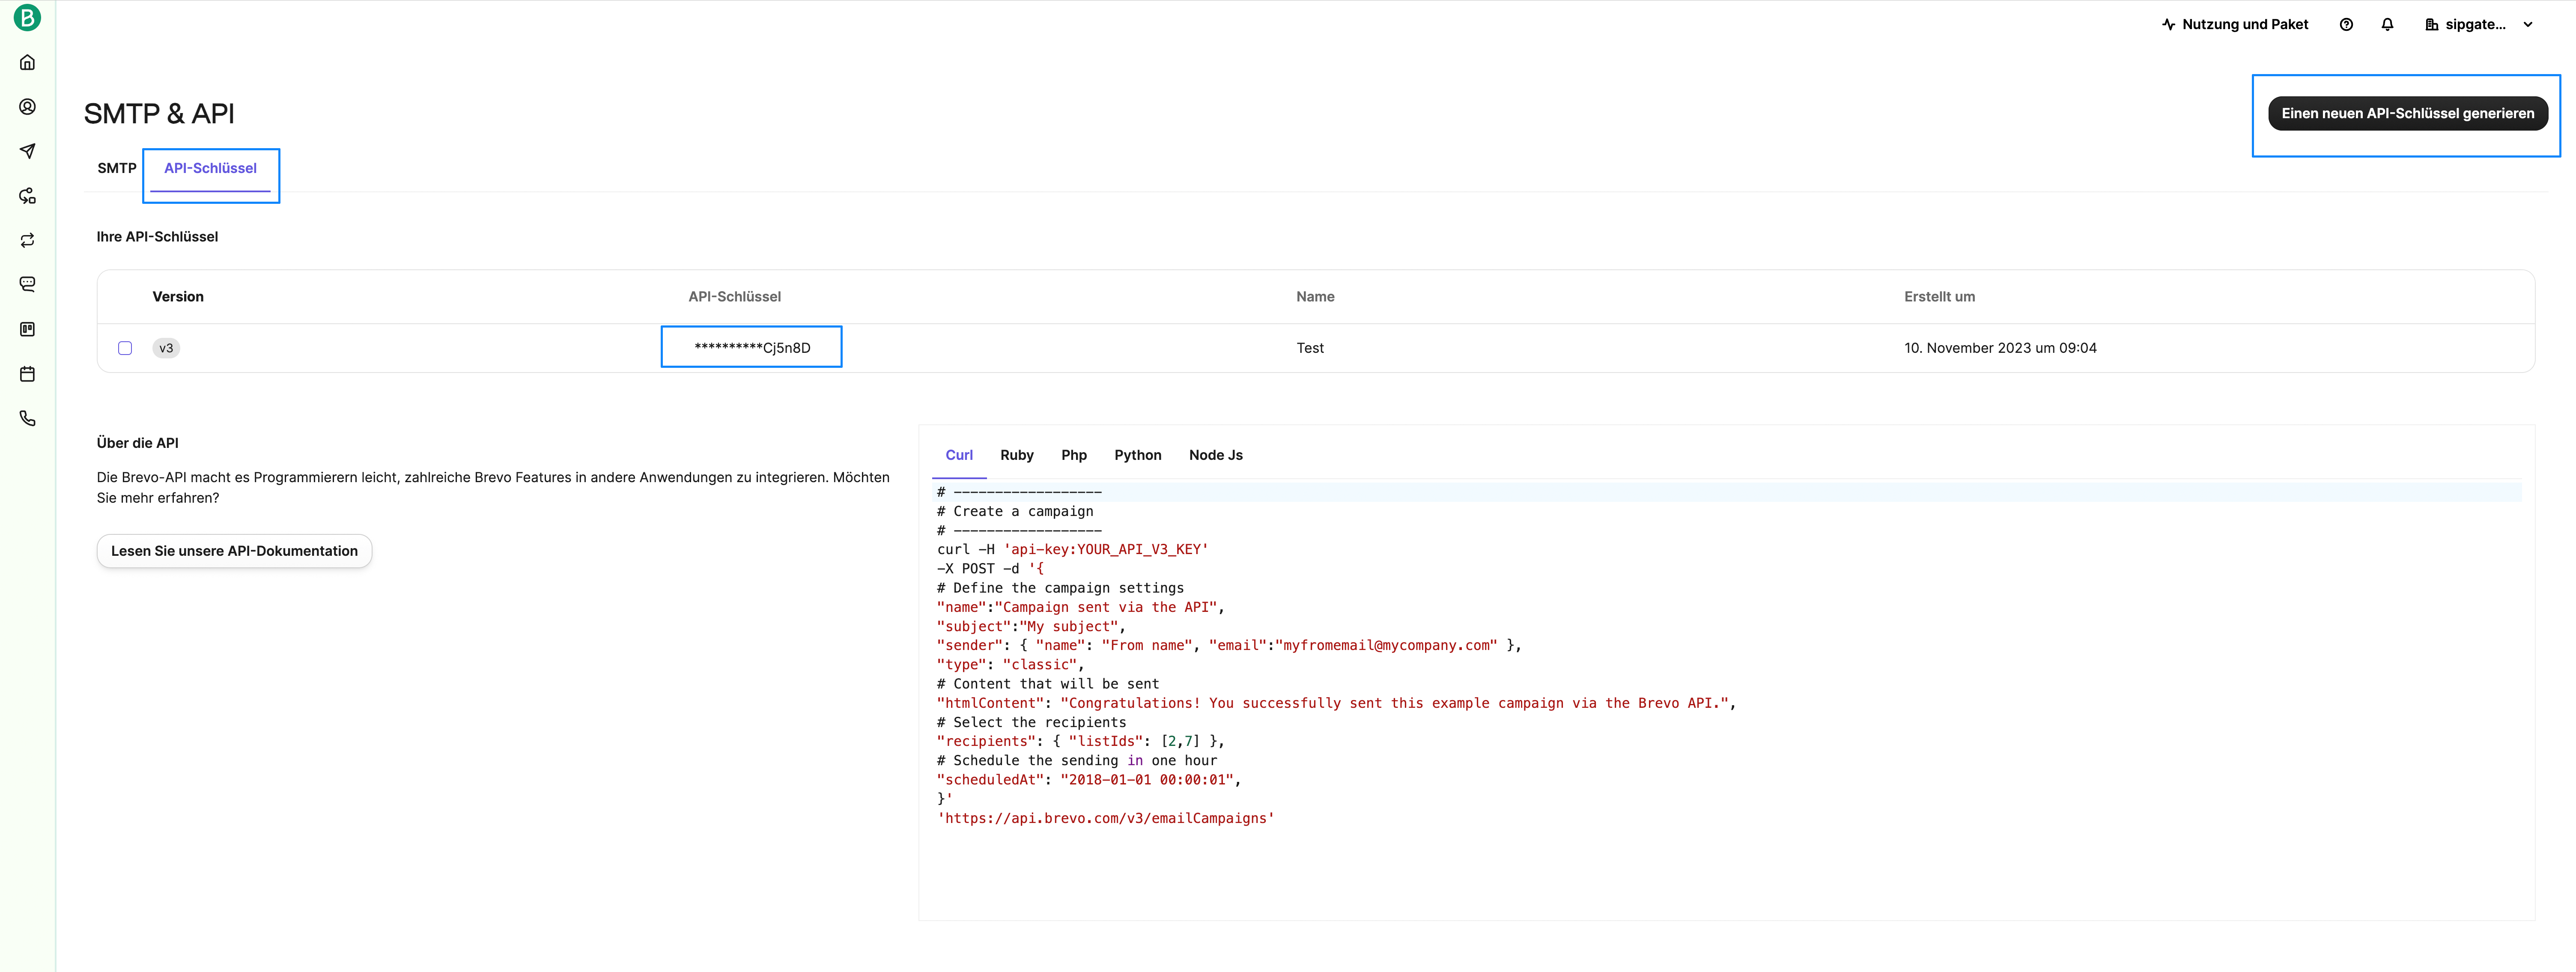
Task: Open Campaigns via paper plane icon
Action: (27, 151)
